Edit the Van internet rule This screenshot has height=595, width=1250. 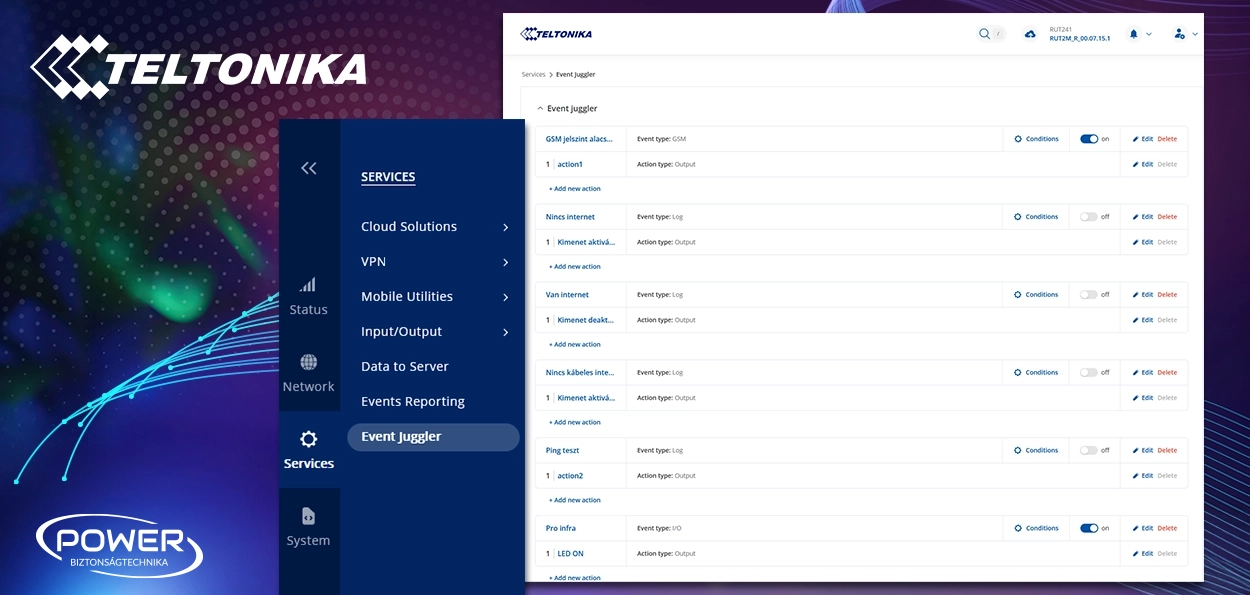coord(1142,295)
